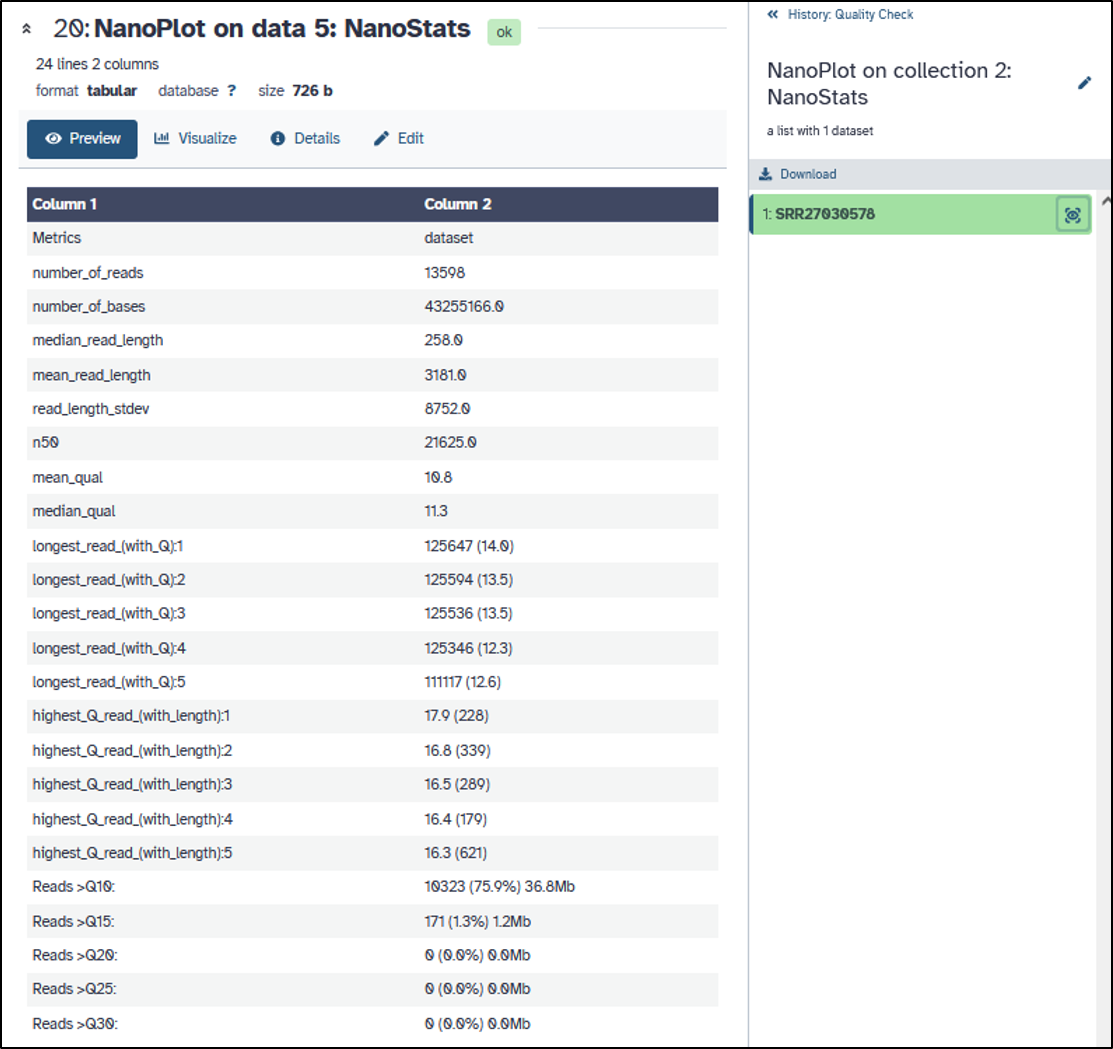The height and width of the screenshot is (1049, 1113).
Task: Select the value 17.9 (228)
Action: pyautogui.click(x=456, y=715)
